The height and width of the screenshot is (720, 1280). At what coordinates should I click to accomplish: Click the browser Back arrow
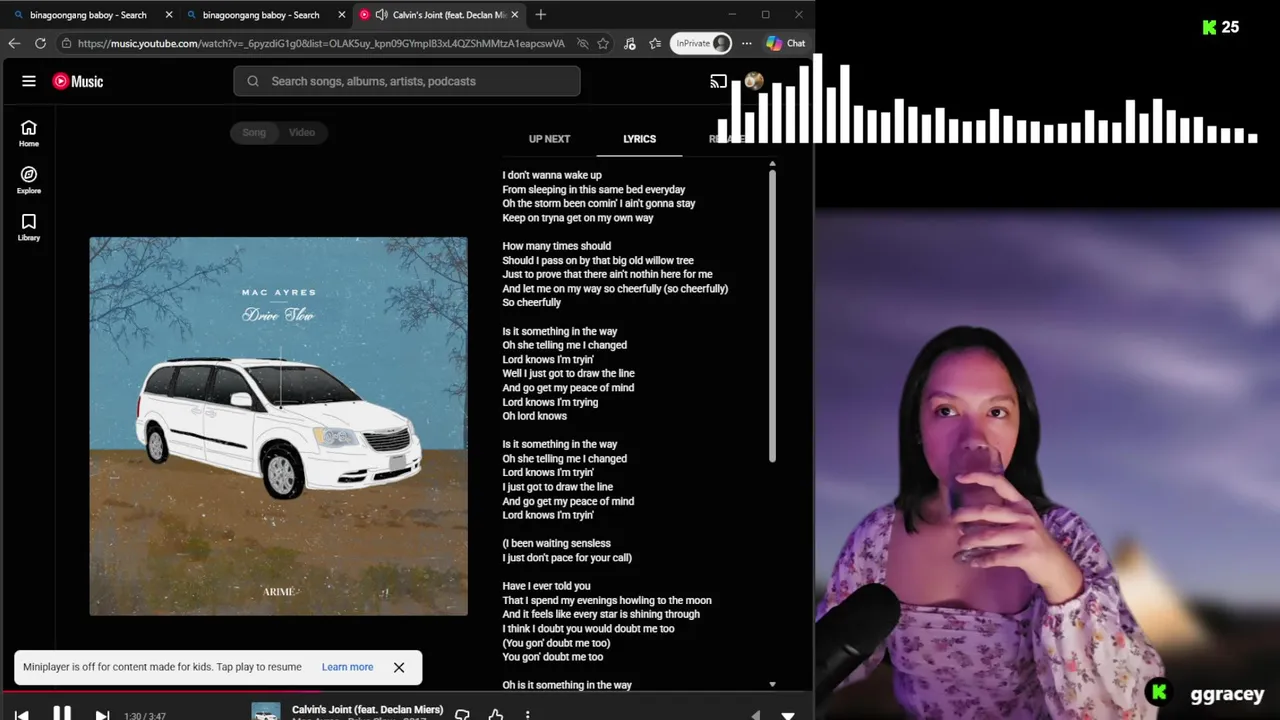tap(14, 43)
